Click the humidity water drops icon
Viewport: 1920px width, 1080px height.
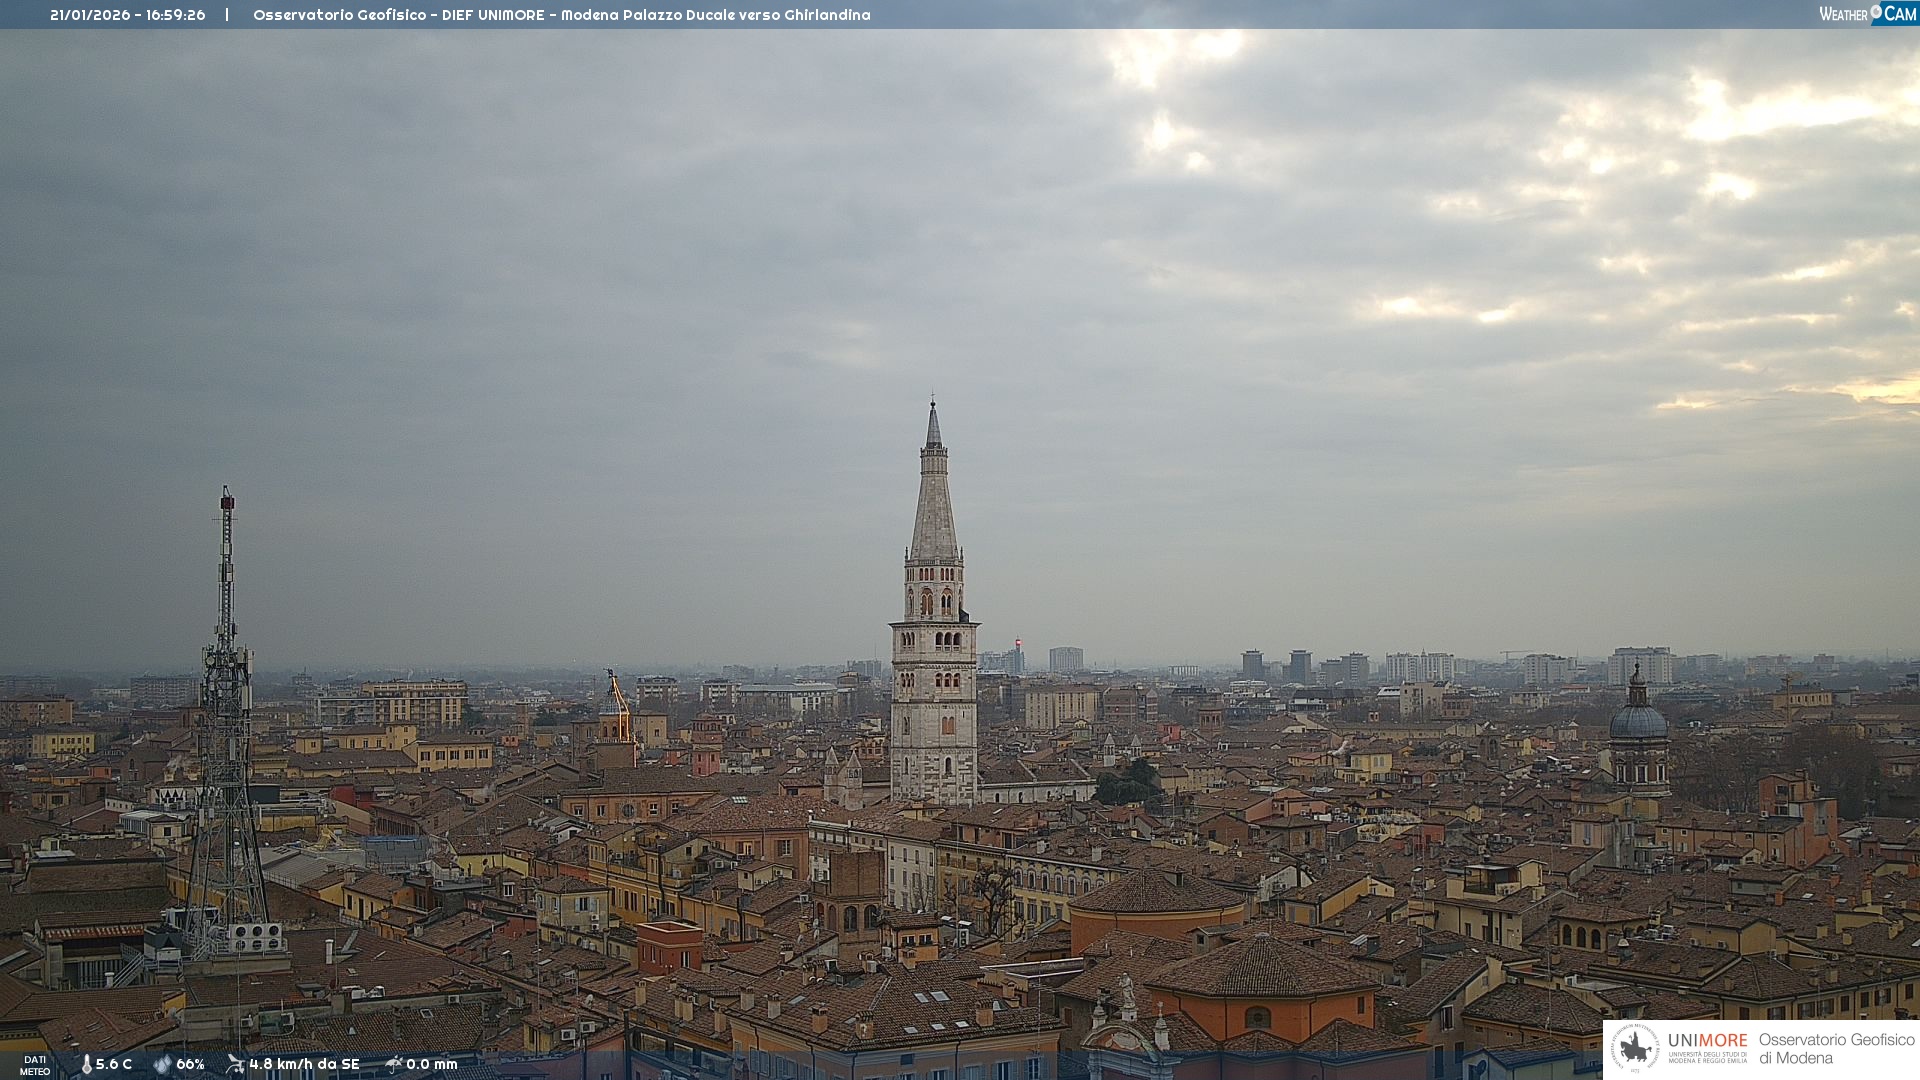pyautogui.click(x=162, y=1064)
